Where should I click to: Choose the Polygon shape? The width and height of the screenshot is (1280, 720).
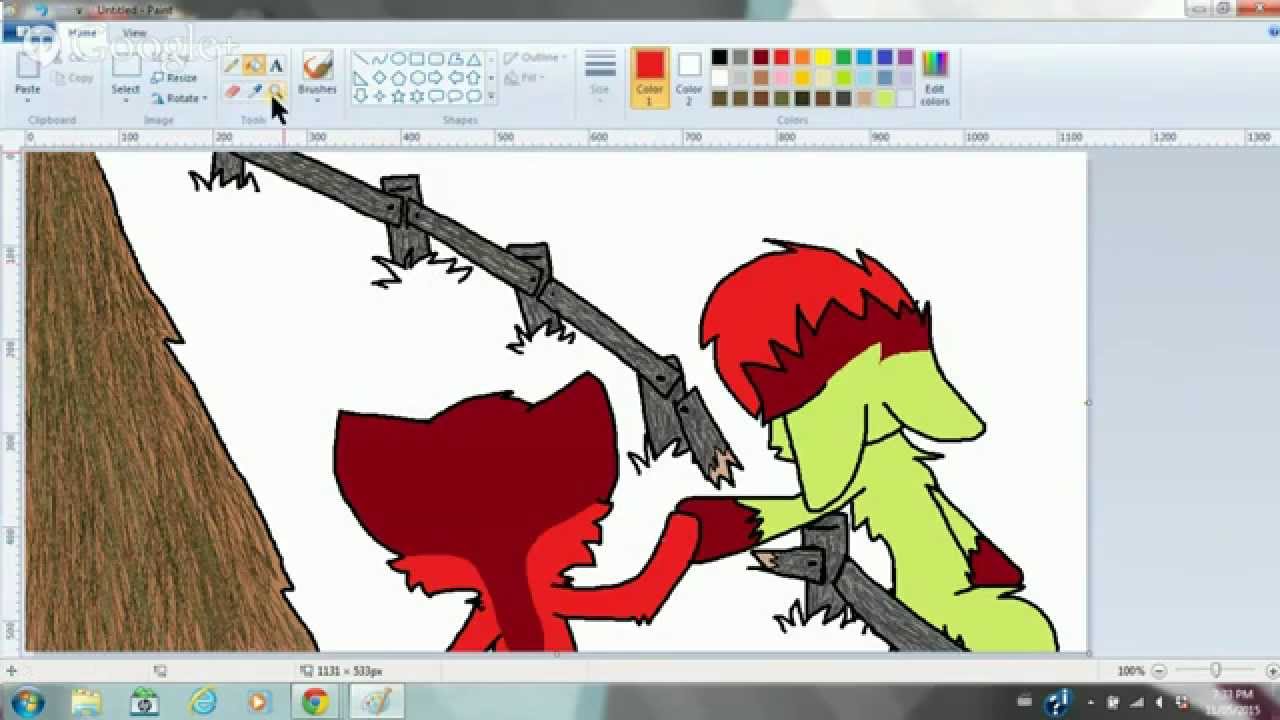[455, 59]
